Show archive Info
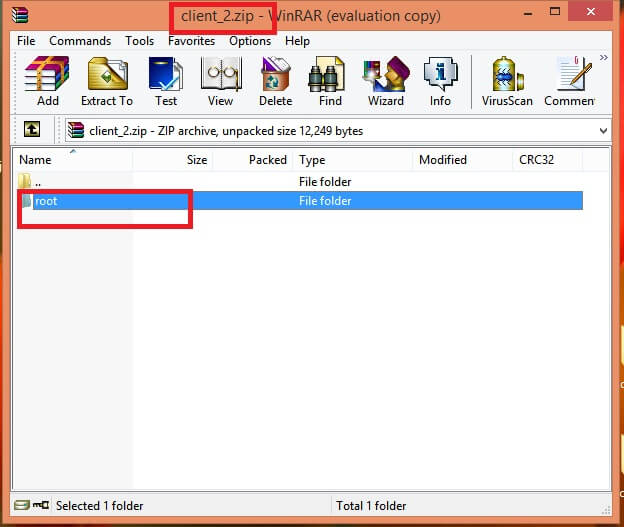The image size is (624, 527). tap(440, 80)
